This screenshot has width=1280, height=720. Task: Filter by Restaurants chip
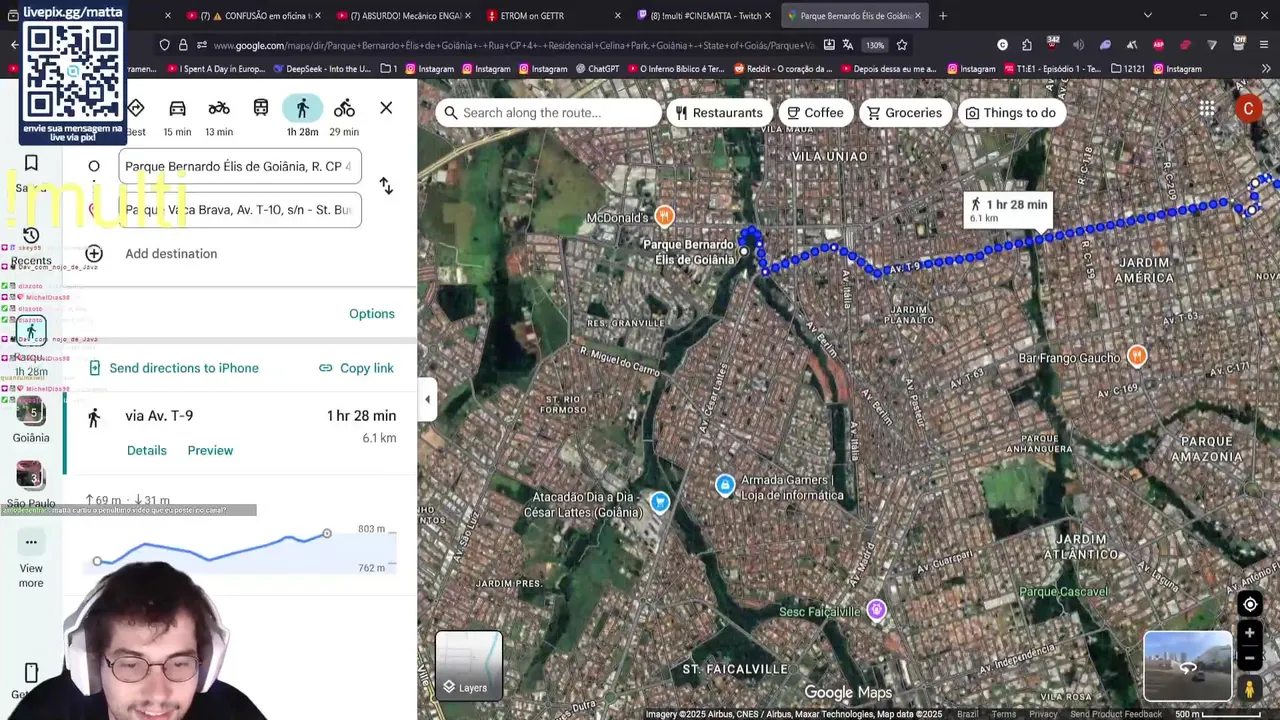[x=719, y=113]
